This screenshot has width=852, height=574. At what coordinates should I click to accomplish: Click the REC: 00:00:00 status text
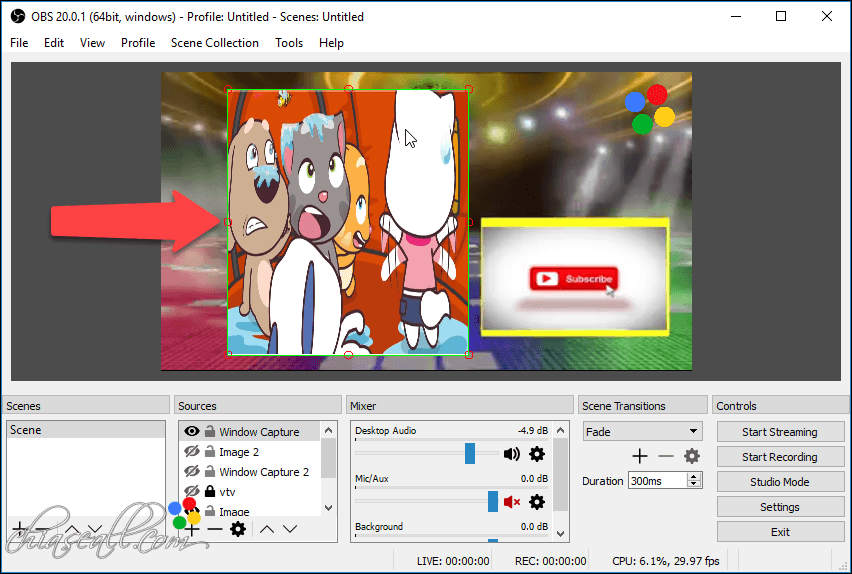click(x=550, y=561)
